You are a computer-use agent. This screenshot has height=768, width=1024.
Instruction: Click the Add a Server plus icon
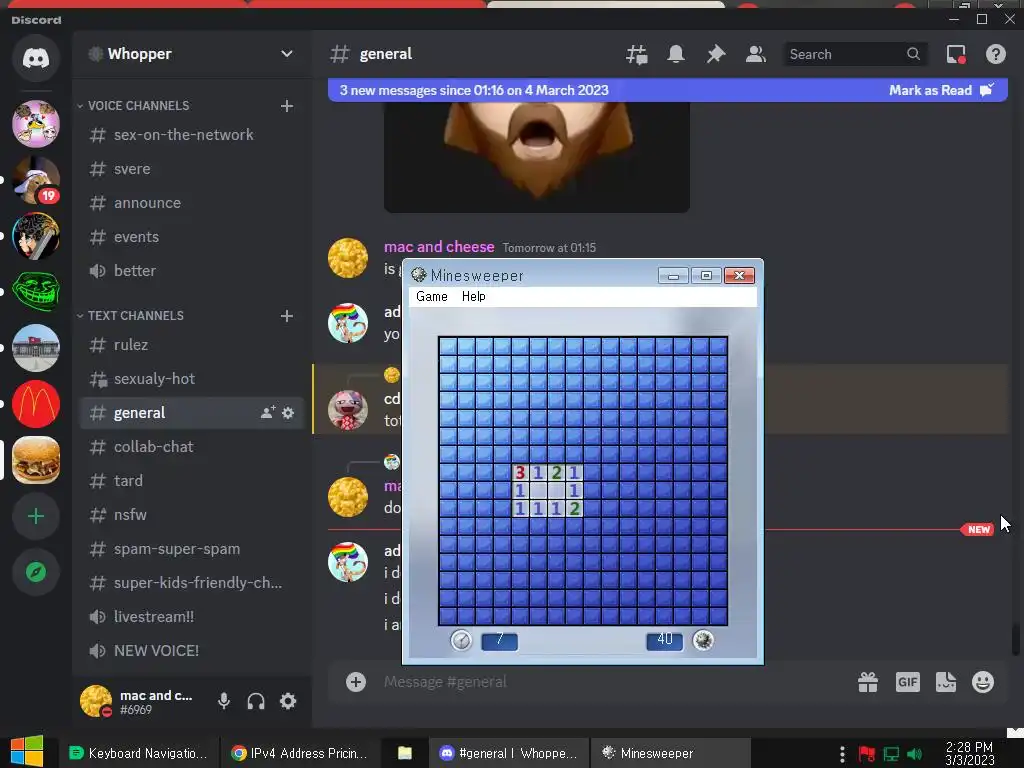point(36,517)
